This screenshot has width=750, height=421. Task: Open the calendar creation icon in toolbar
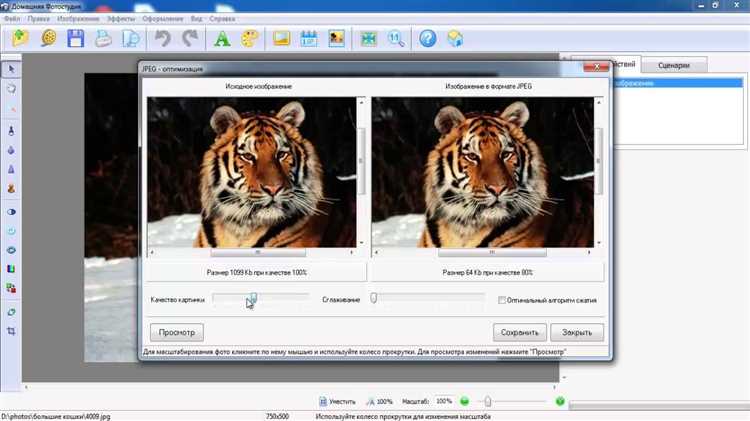pyautogui.click(x=308, y=39)
